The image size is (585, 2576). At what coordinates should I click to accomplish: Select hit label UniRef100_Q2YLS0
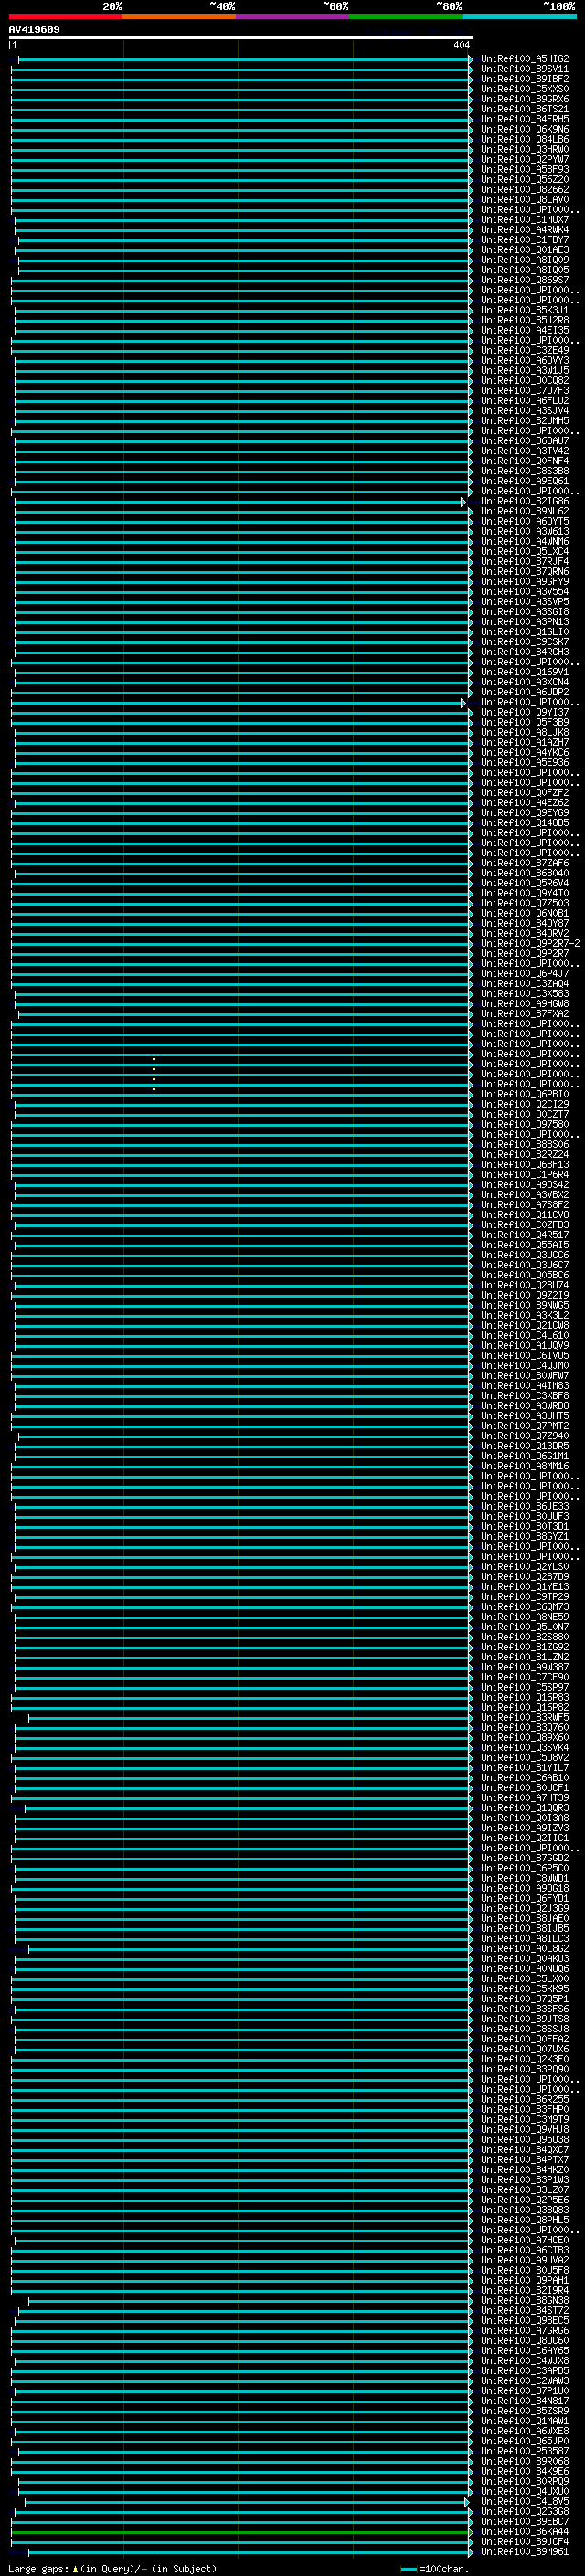tap(524, 1567)
